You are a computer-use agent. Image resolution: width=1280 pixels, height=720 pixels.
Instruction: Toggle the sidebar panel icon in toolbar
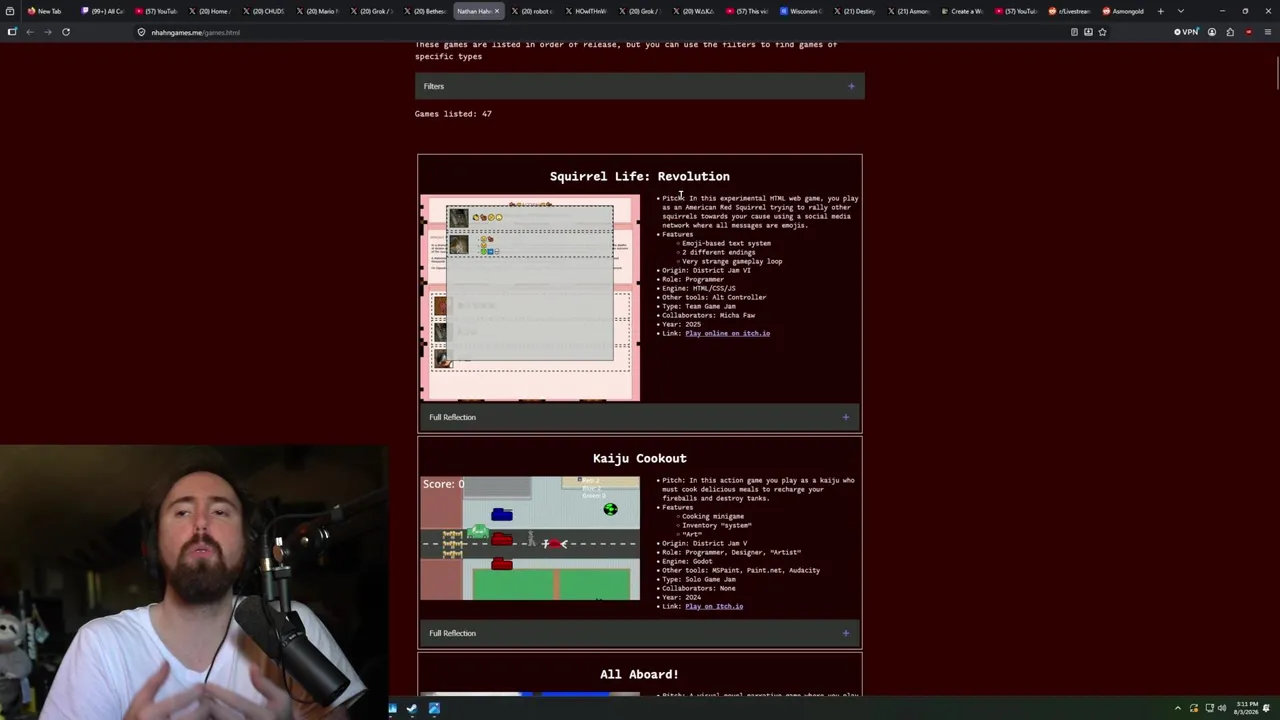(x=12, y=32)
